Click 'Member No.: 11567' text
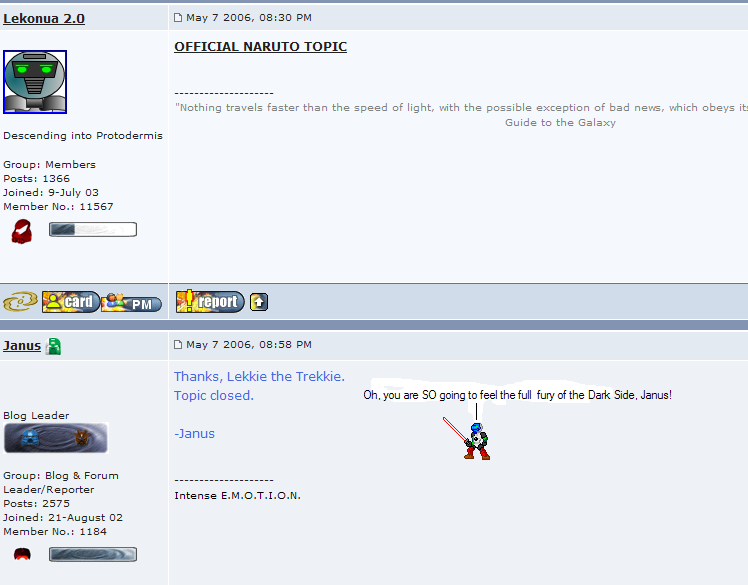The height and width of the screenshot is (585, 748). [58, 207]
